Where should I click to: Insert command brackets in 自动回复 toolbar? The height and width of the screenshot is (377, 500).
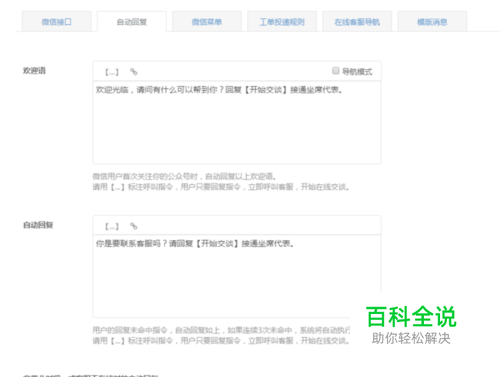click(112, 226)
